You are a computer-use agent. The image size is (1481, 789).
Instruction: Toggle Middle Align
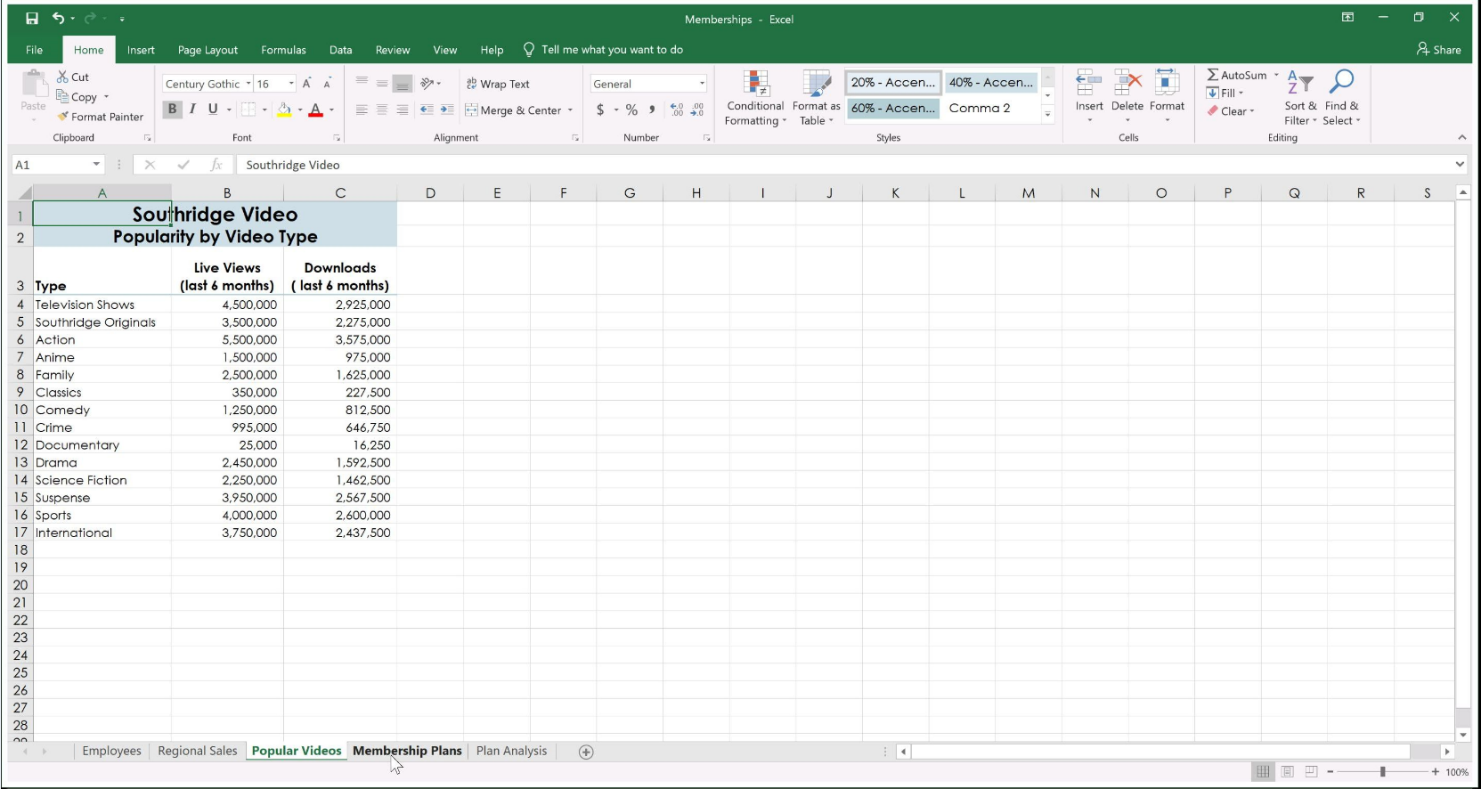pos(382,84)
